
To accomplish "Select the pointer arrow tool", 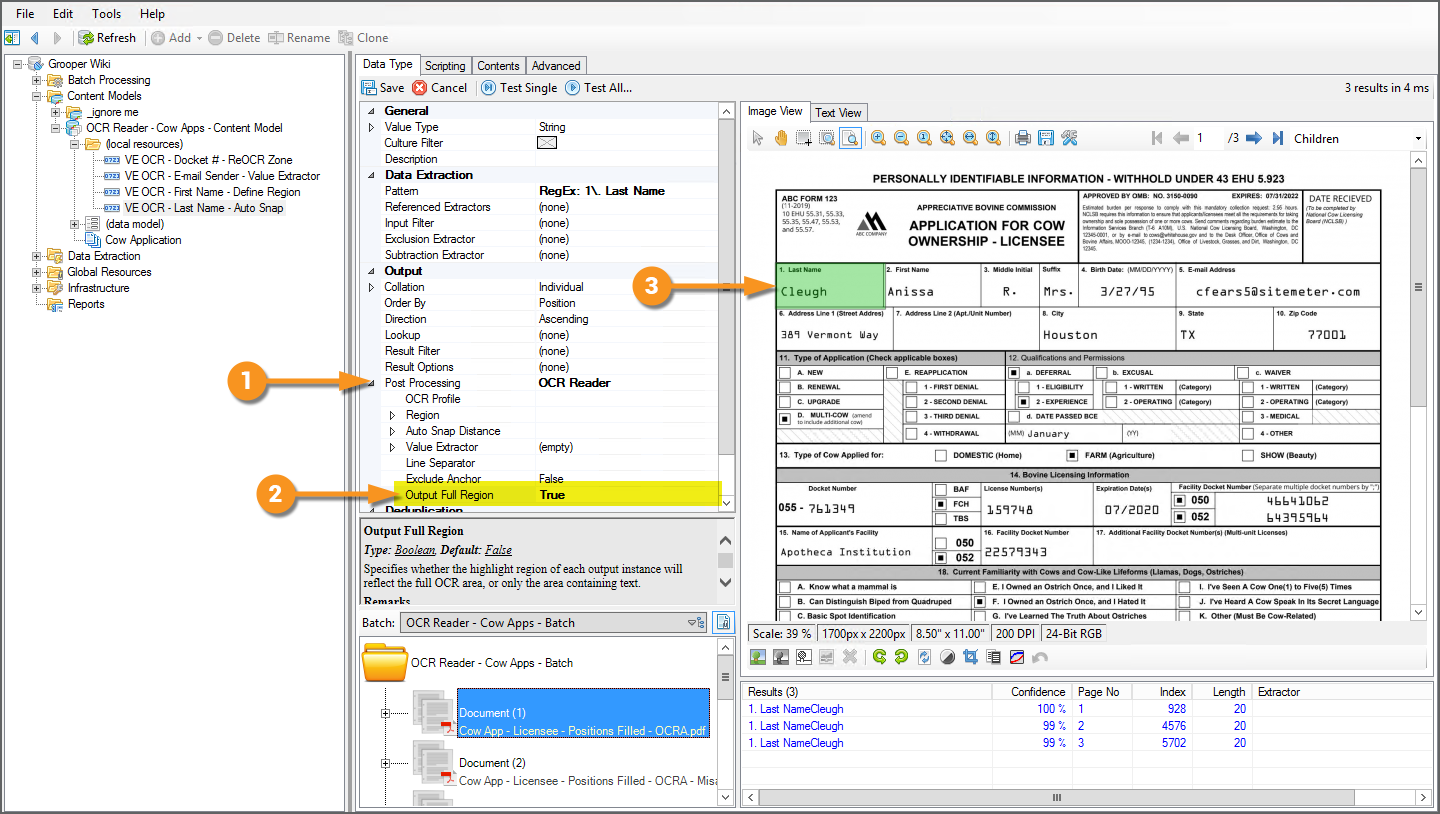I will pos(758,138).
